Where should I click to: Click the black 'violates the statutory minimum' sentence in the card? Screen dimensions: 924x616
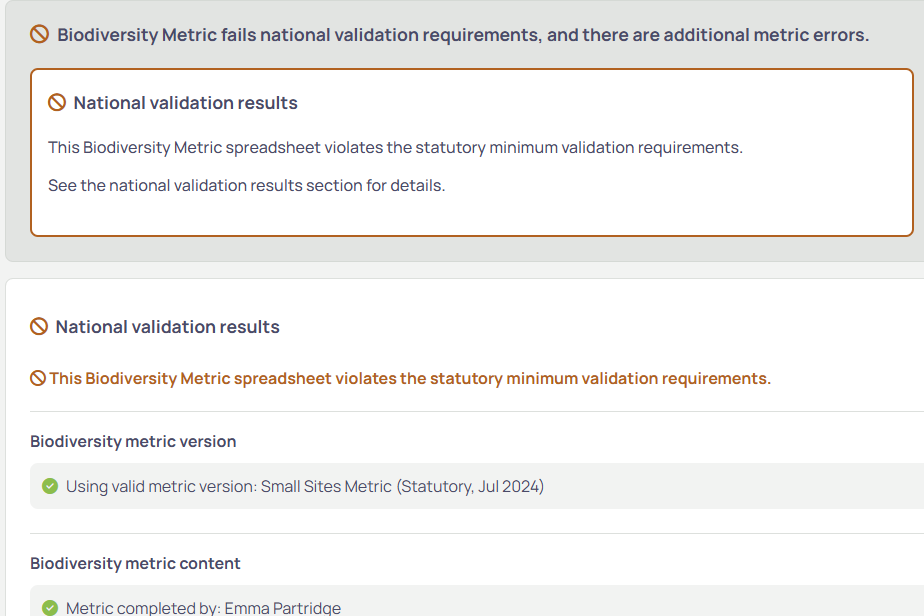coord(395,147)
